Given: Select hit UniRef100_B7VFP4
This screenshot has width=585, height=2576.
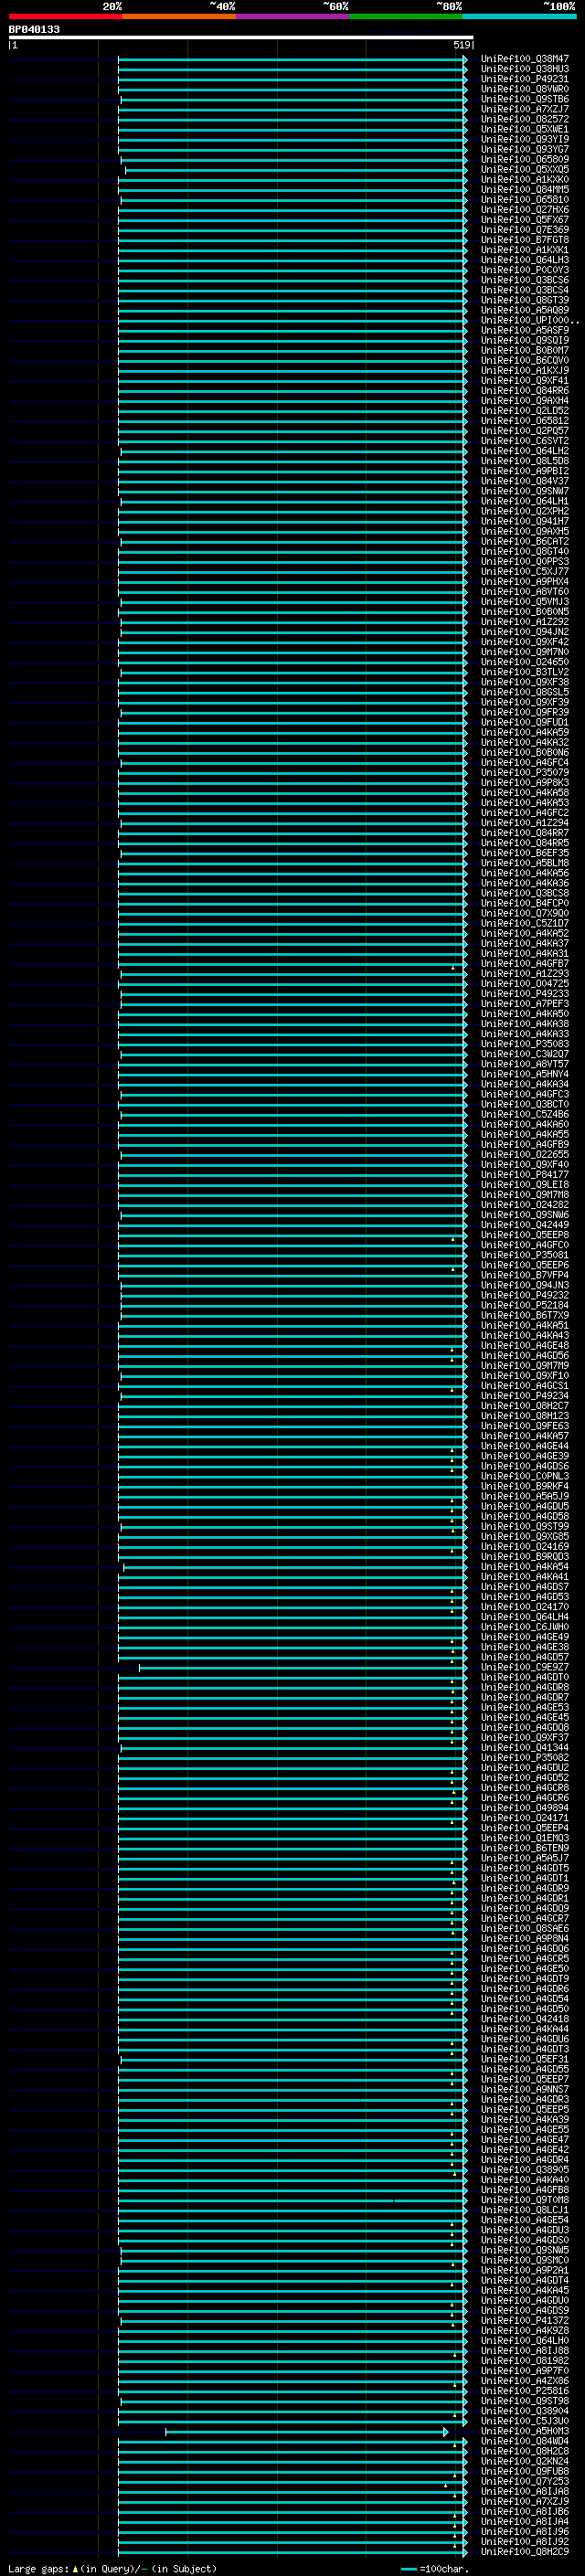Looking at the screenshot, I should coord(525,1275).
